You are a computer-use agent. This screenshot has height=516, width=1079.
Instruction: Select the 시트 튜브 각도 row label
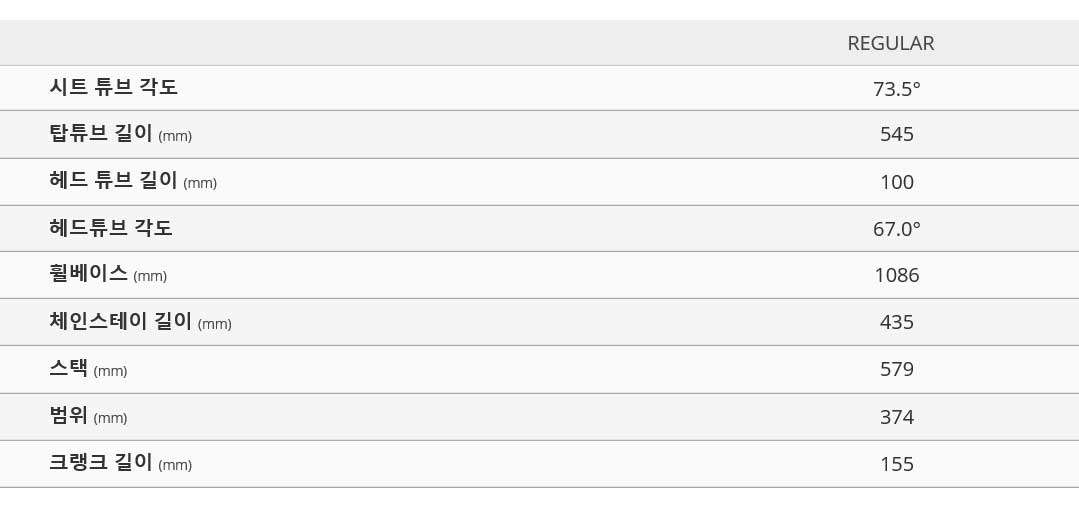point(114,87)
